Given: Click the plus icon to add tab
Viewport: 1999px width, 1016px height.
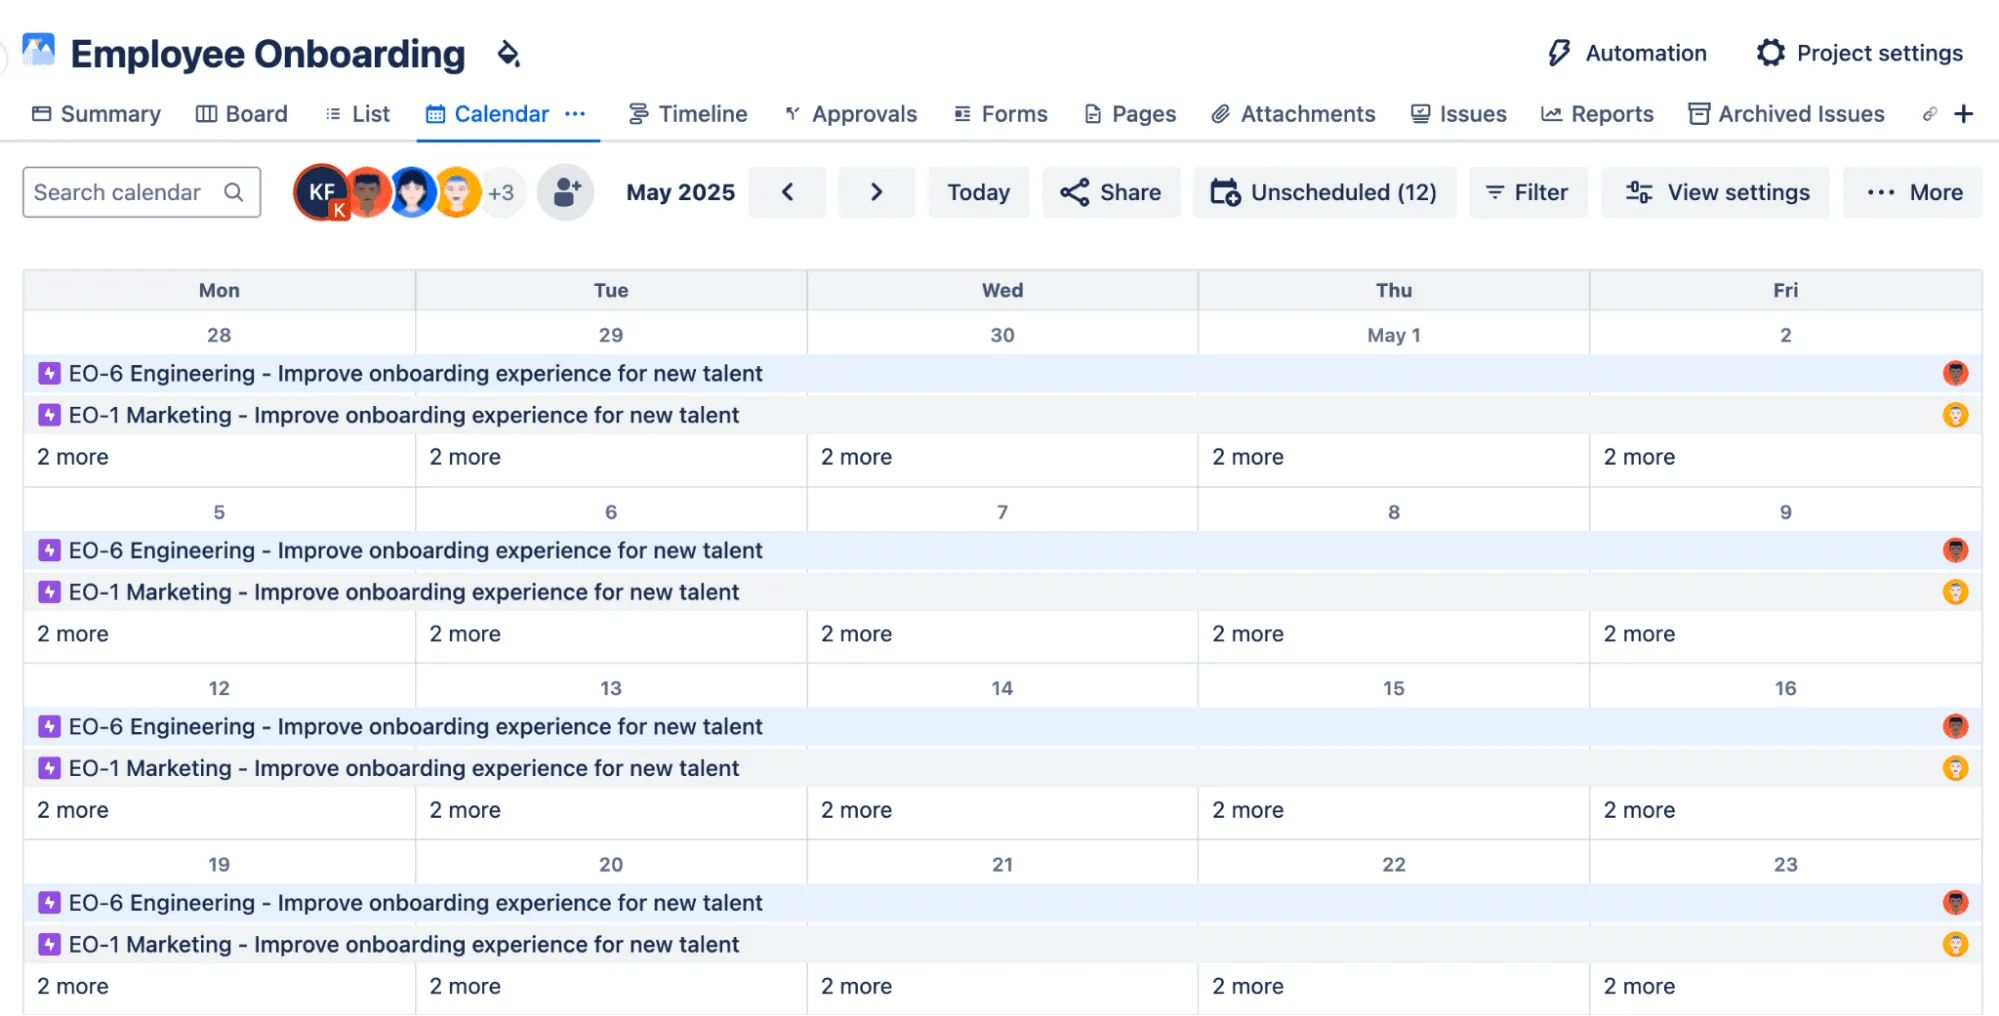Looking at the screenshot, I should pos(1964,114).
